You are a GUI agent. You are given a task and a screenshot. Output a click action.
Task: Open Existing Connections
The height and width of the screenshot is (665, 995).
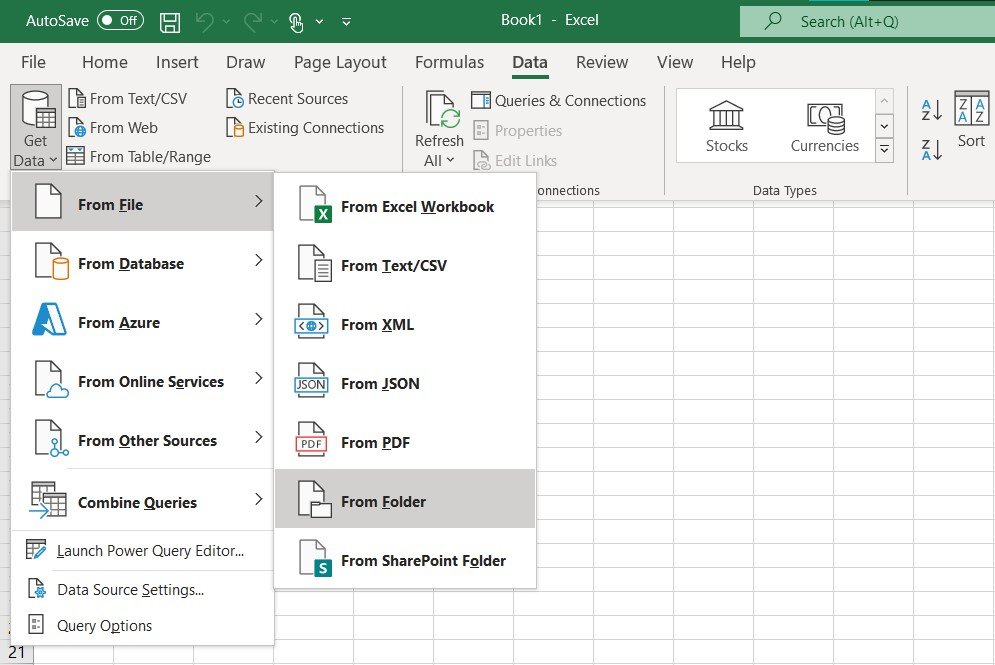tap(305, 128)
